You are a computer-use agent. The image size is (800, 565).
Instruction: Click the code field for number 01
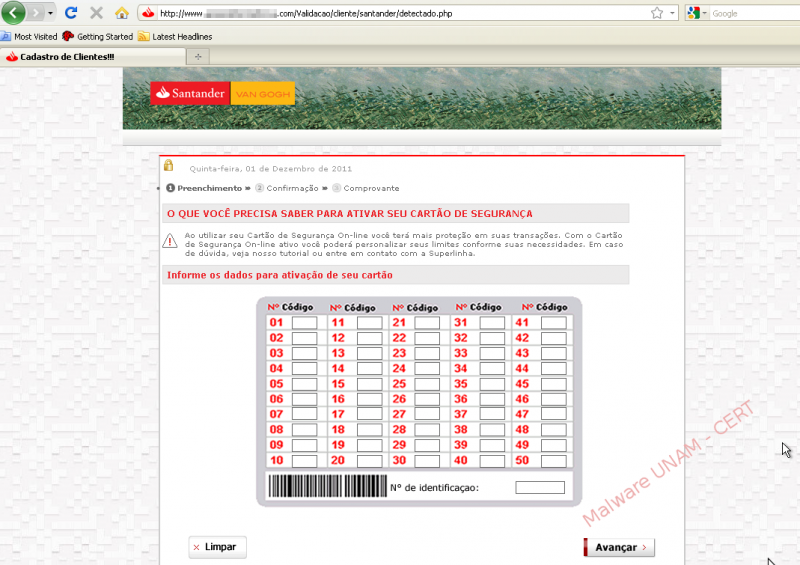click(305, 323)
